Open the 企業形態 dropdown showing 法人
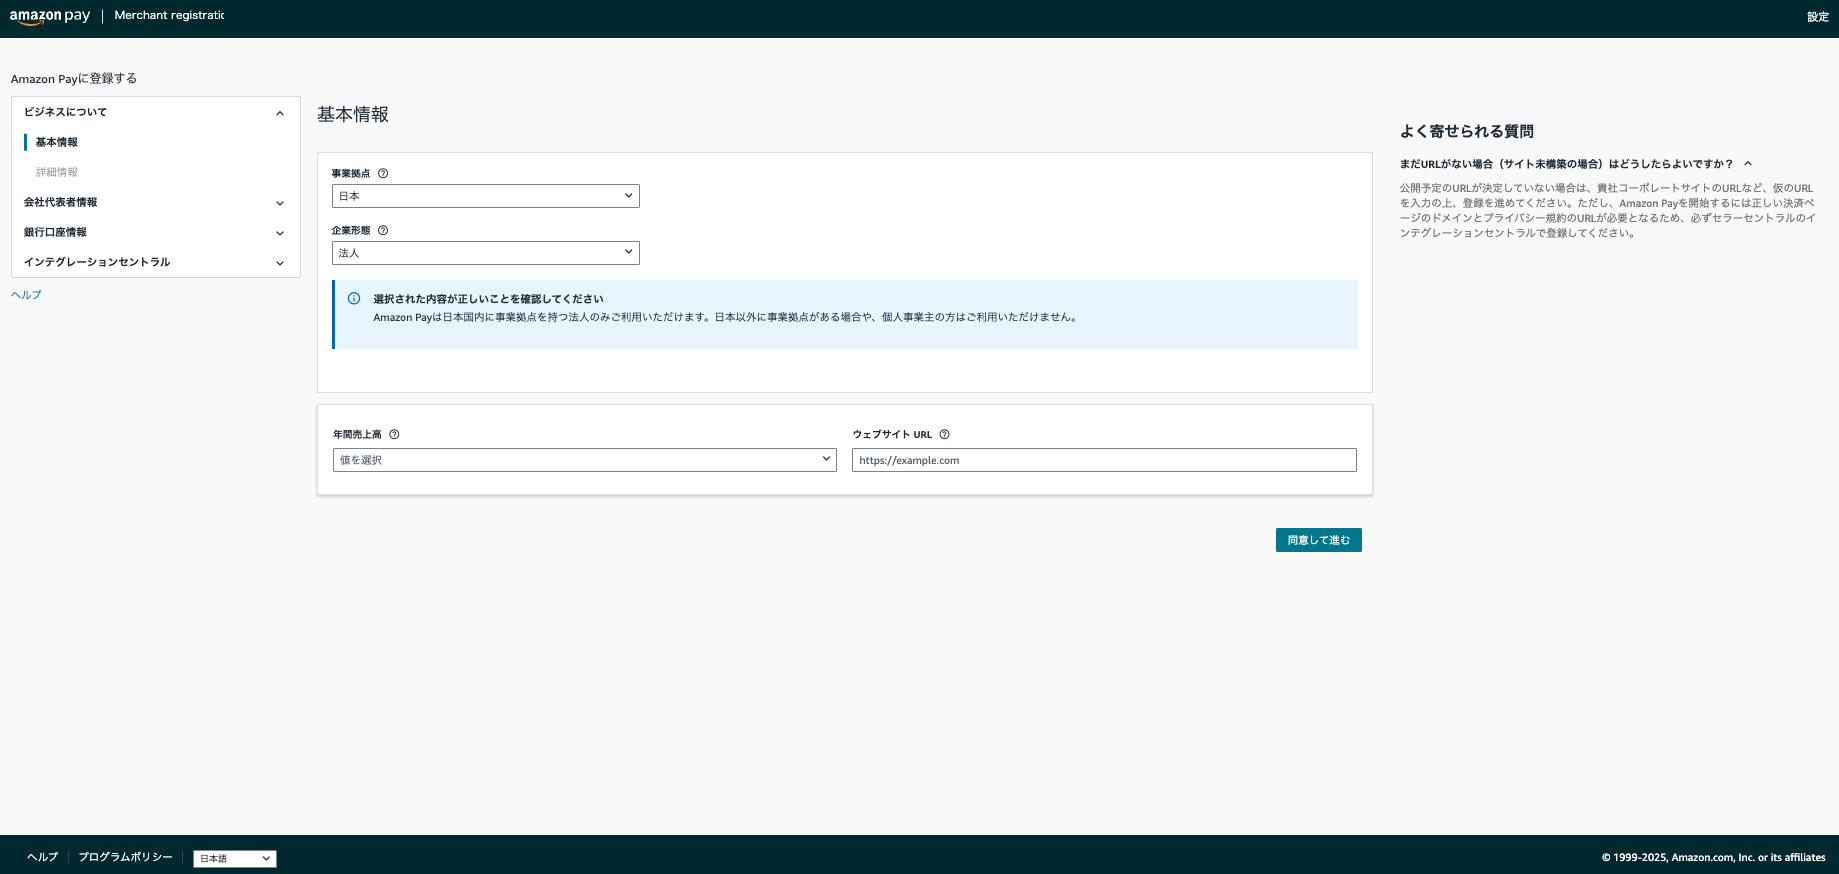This screenshot has height=874, width=1839. (486, 253)
